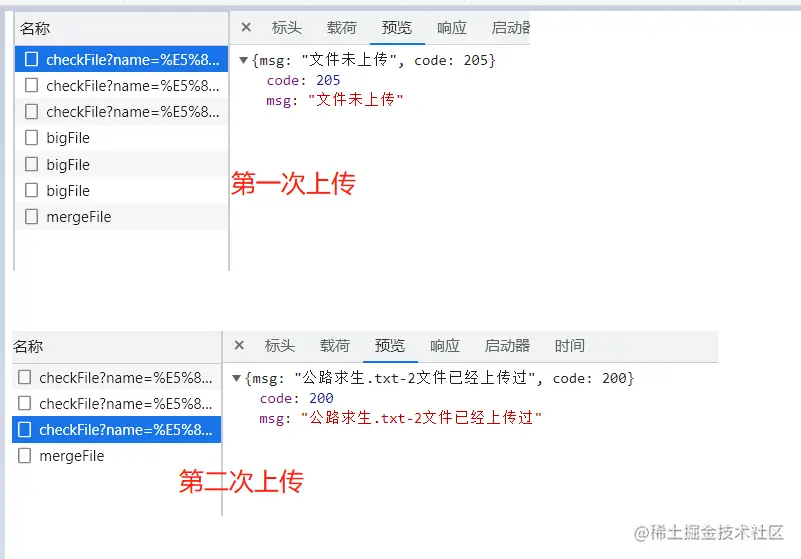The height and width of the screenshot is (559, 801).
Task: Tick checkbox of second checkFile row, first-upload panel
Action: (x=32, y=85)
